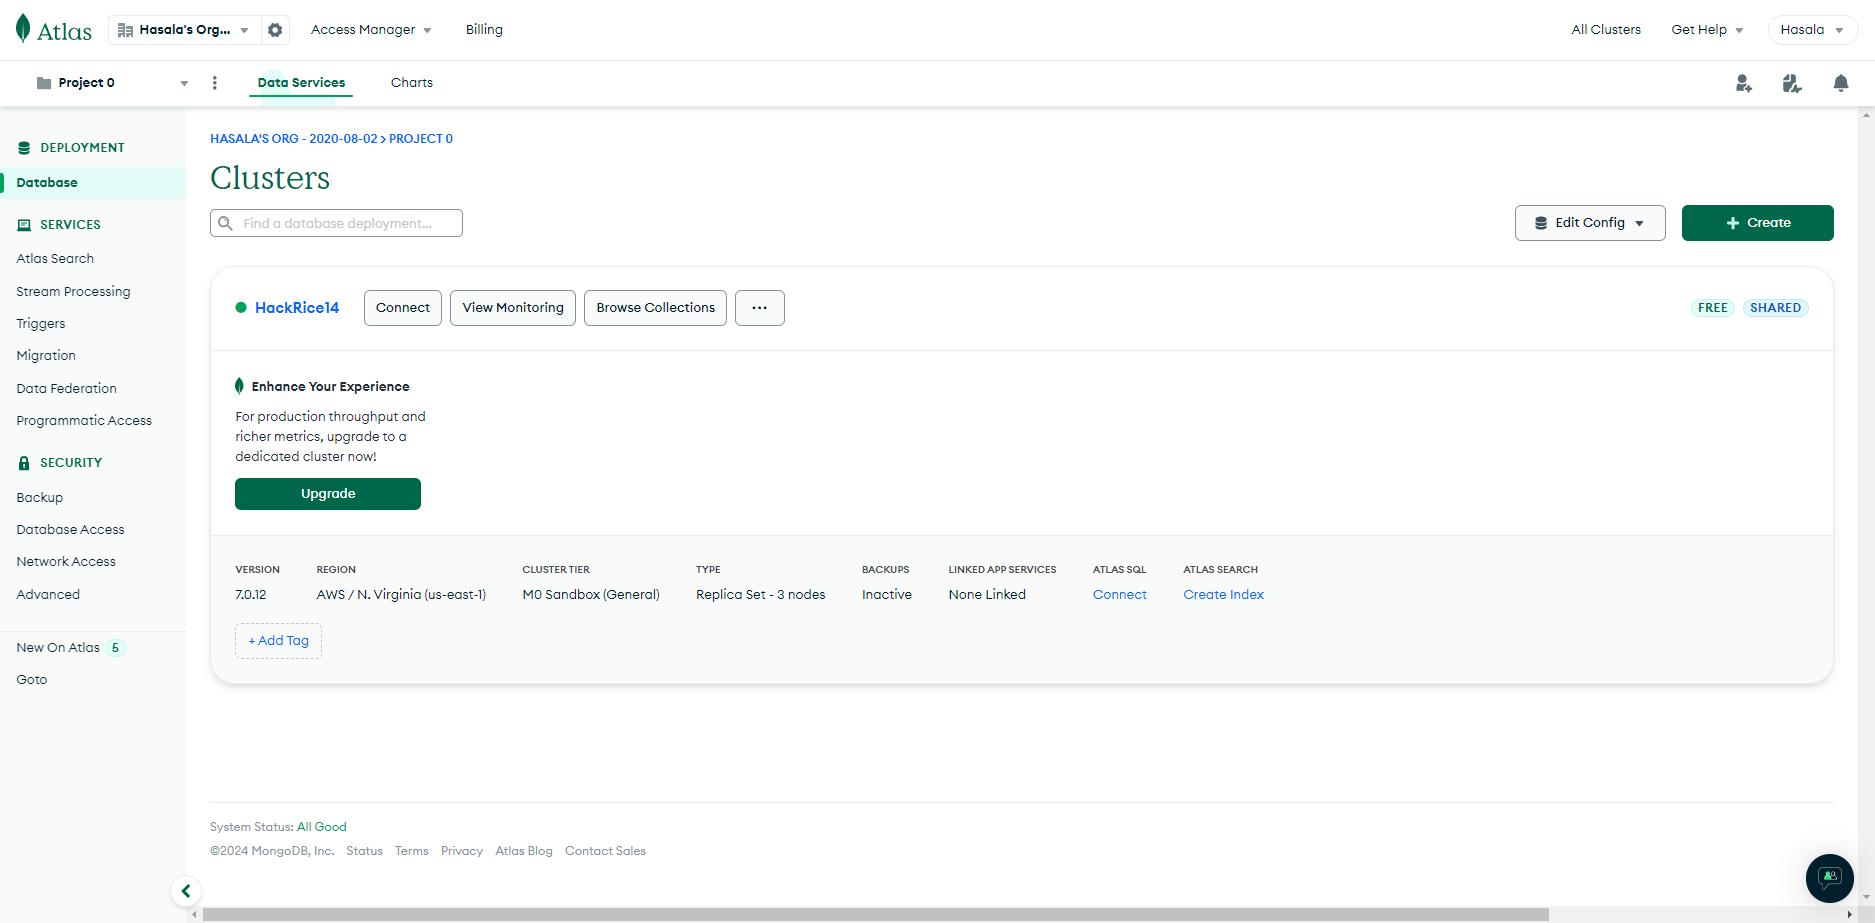Open Backup in sidebar
This screenshot has width=1875, height=923.
click(40, 498)
